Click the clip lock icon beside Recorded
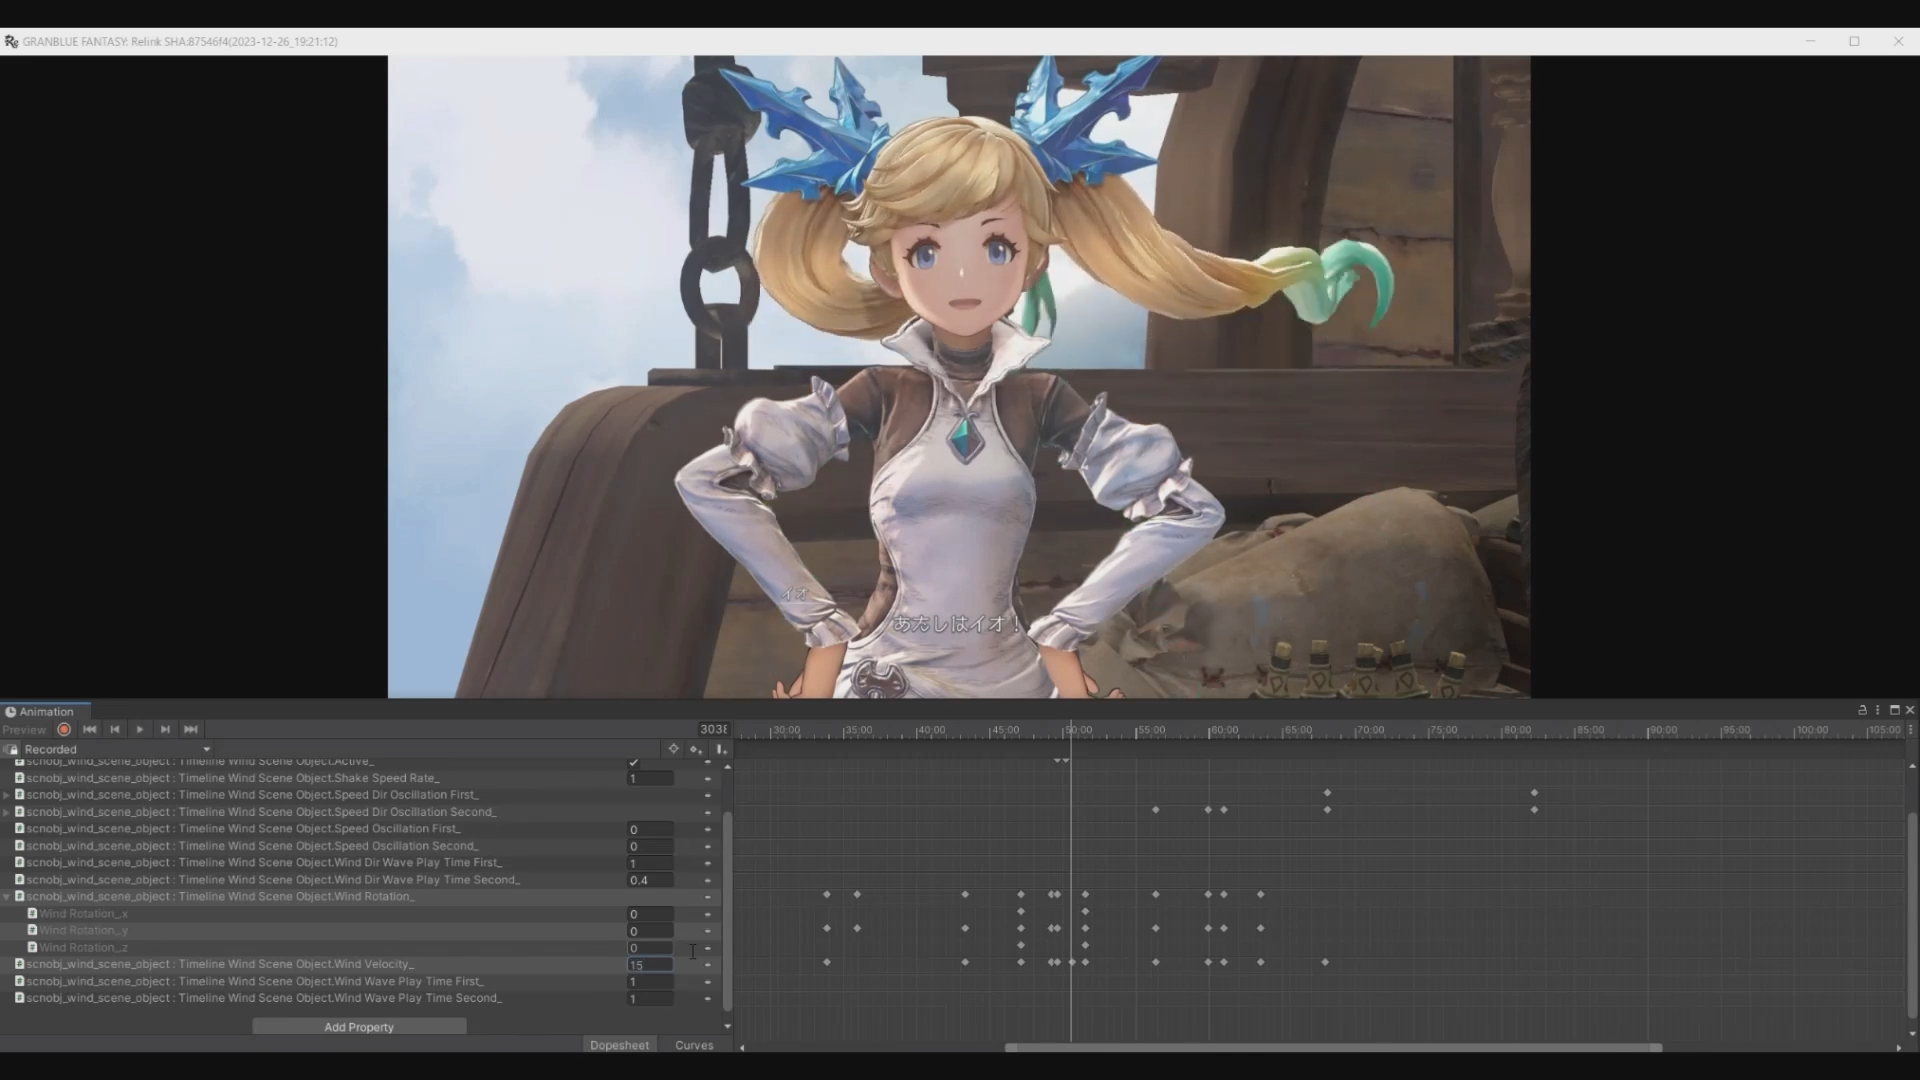Viewport: 1920px width, 1080px height. pos(11,749)
